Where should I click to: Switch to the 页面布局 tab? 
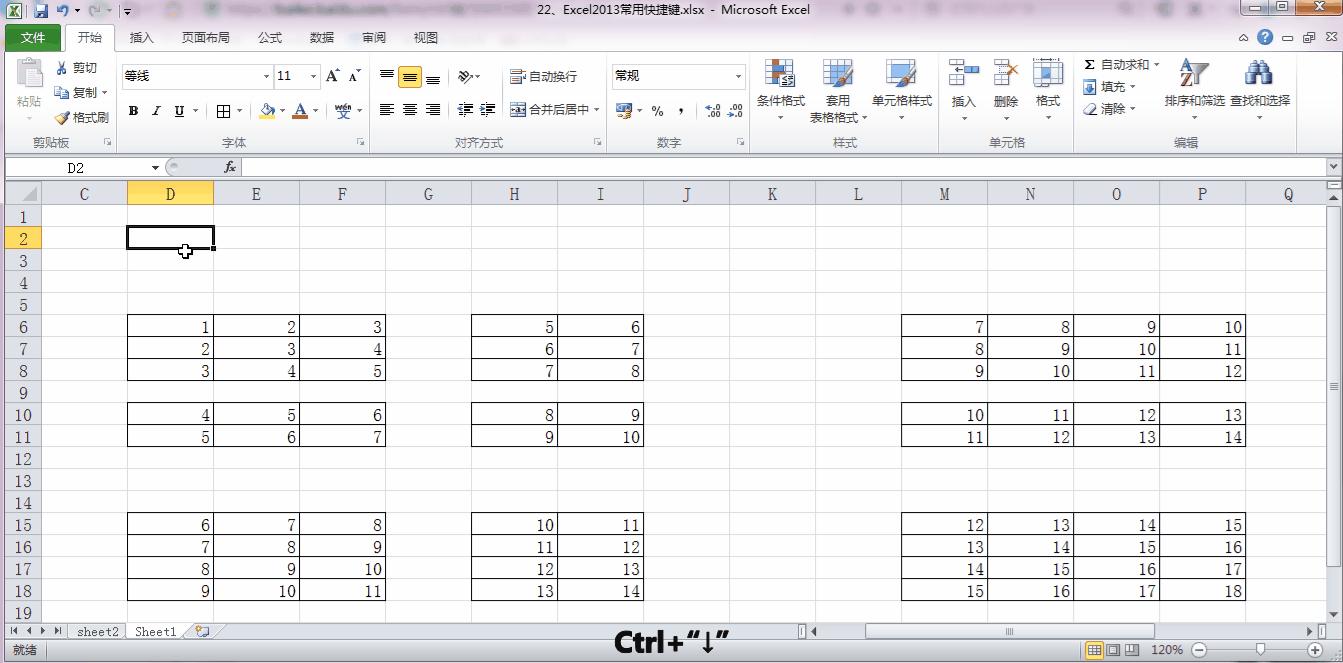point(205,38)
